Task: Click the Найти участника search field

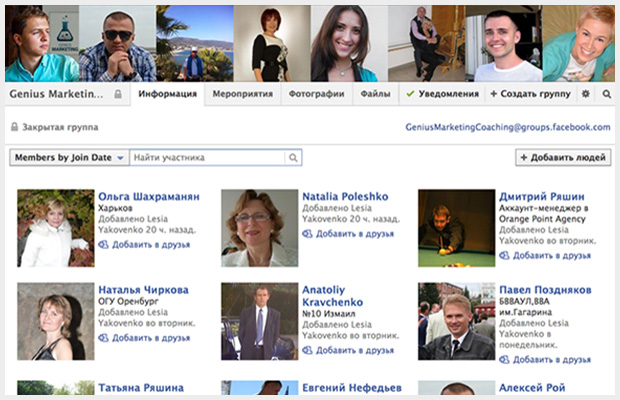Action: (208, 158)
